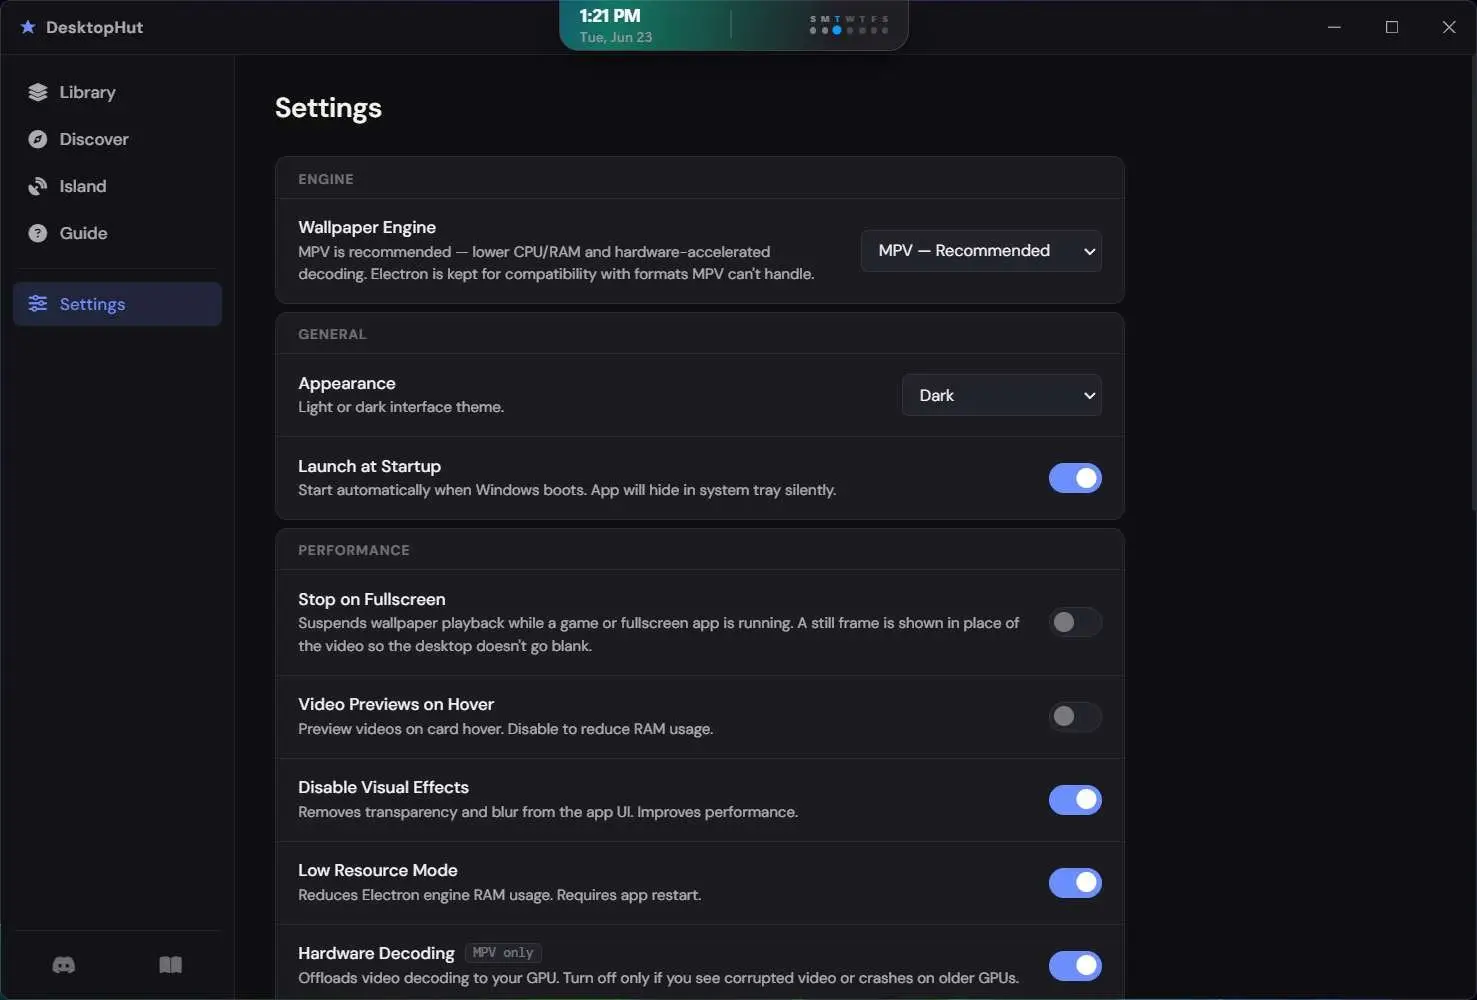Click the DesktopHut star logo icon
The width and height of the screenshot is (1477, 1000).
(x=28, y=27)
